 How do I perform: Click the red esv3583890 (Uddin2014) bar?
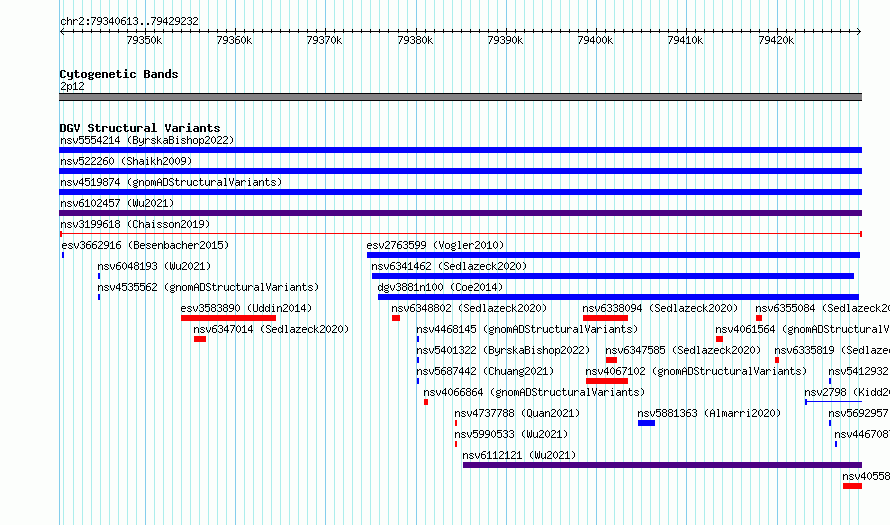228,318
